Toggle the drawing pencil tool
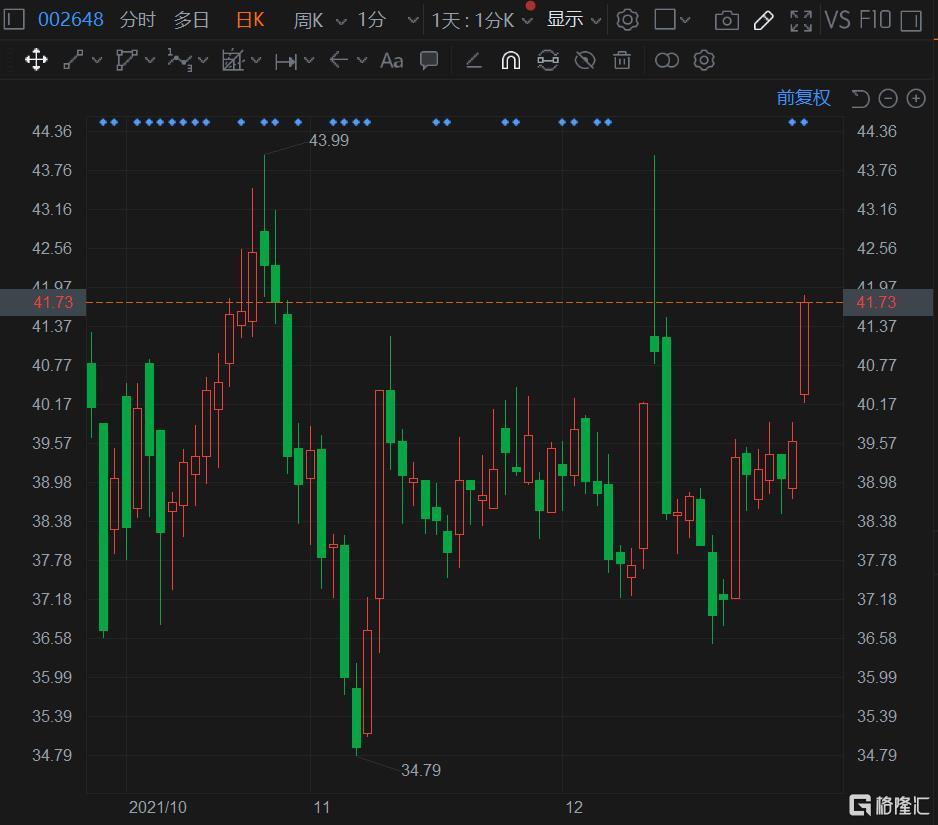The image size is (938, 825). click(763, 20)
